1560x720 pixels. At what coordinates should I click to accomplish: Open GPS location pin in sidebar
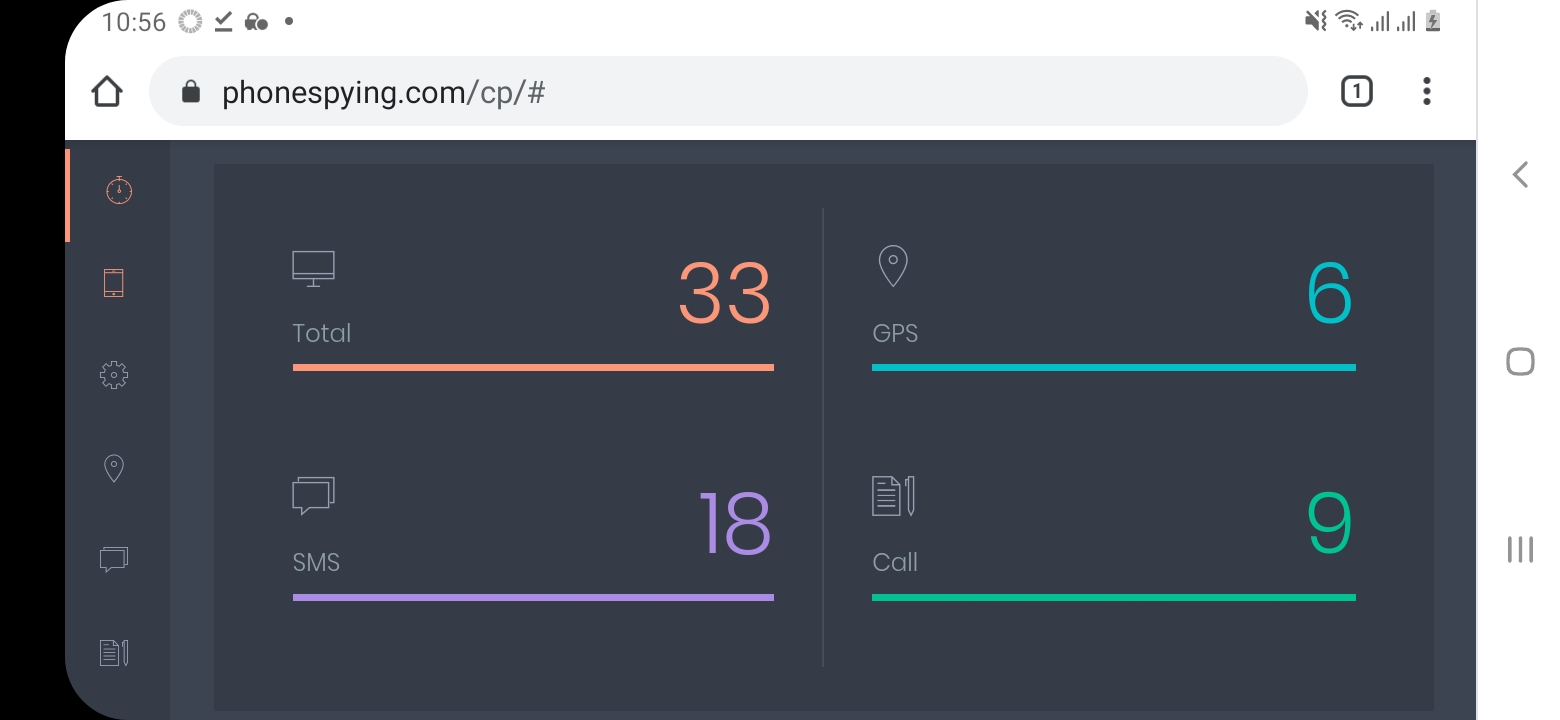click(x=114, y=468)
